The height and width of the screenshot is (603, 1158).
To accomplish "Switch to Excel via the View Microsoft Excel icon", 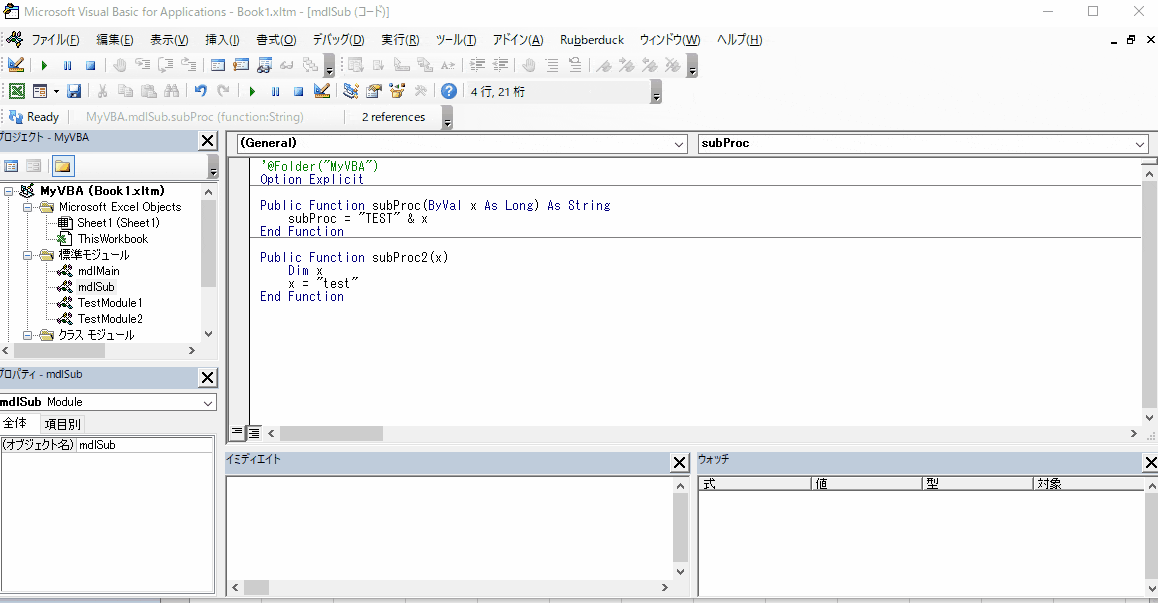I will (15, 91).
